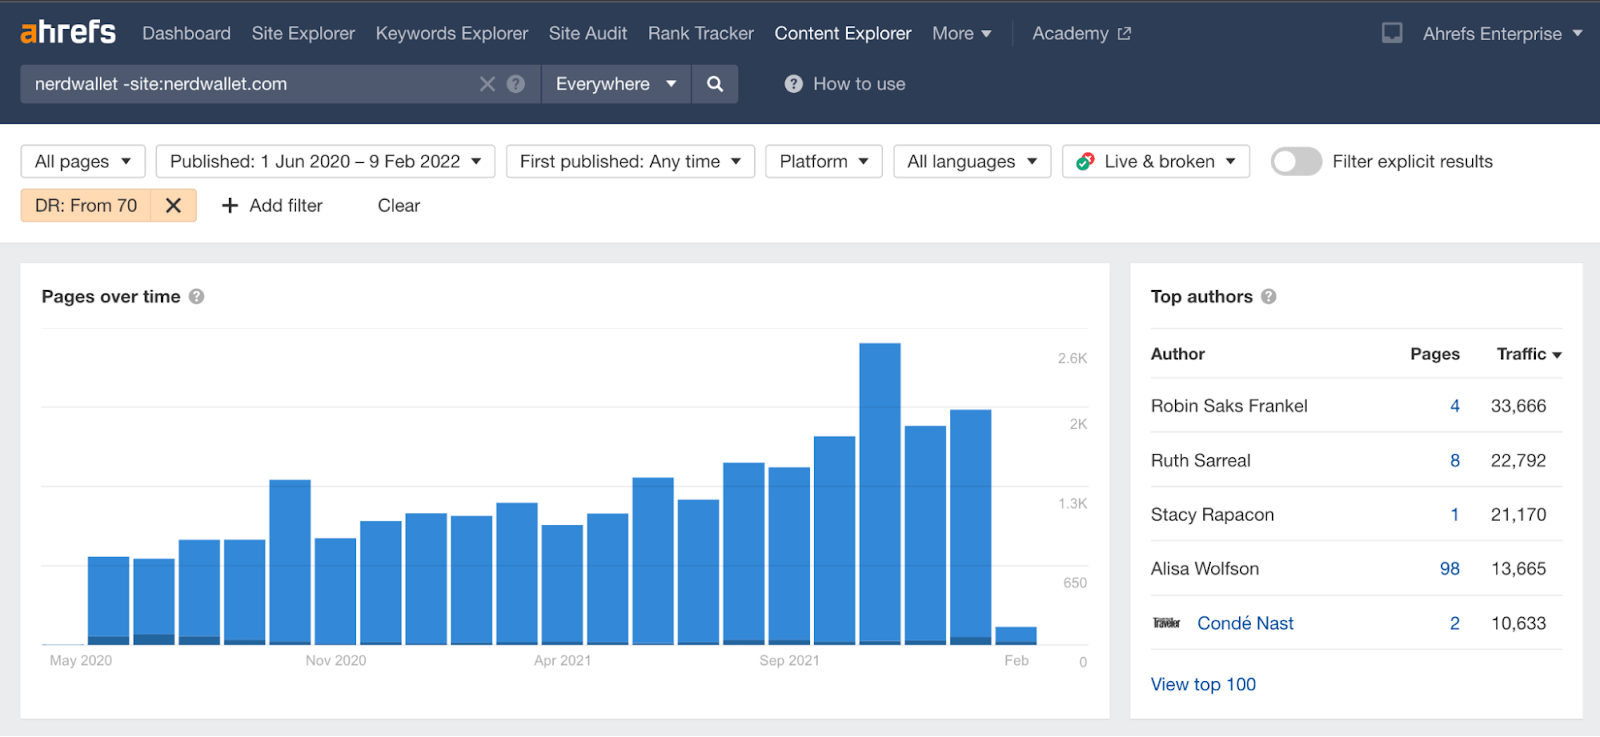The image size is (1600, 737).
Task: Click help icon beside Pages over time
Action: pyautogui.click(x=197, y=297)
